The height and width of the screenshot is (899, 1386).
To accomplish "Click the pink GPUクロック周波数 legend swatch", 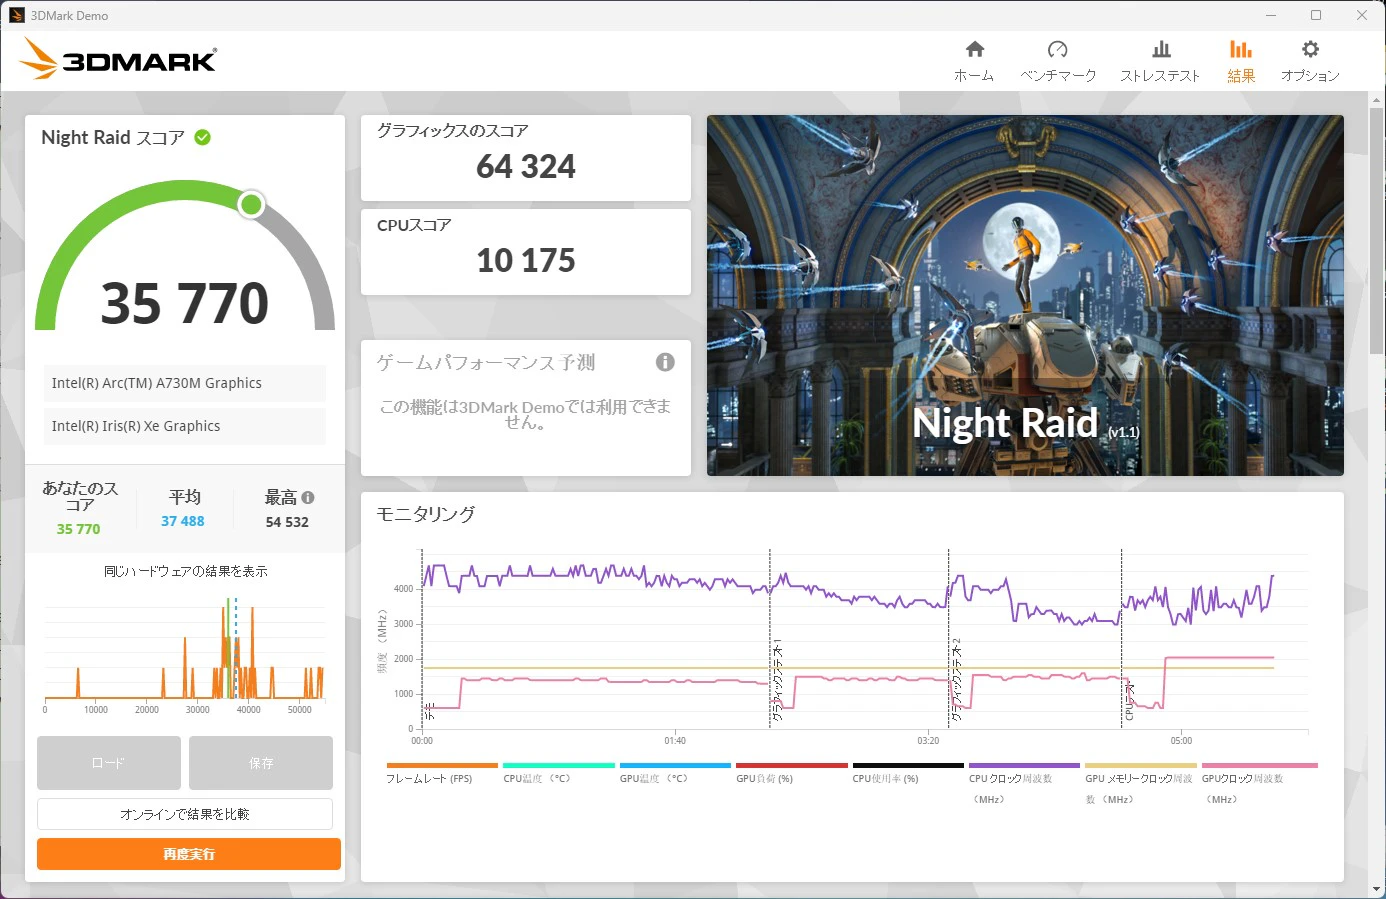I will click(x=1260, y=765).
